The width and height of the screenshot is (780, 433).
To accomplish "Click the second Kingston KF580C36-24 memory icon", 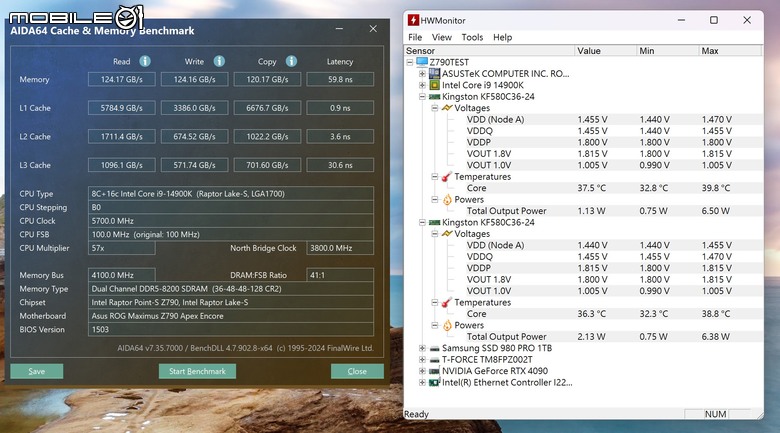I will pyautogui.click(x=434, y=222).
